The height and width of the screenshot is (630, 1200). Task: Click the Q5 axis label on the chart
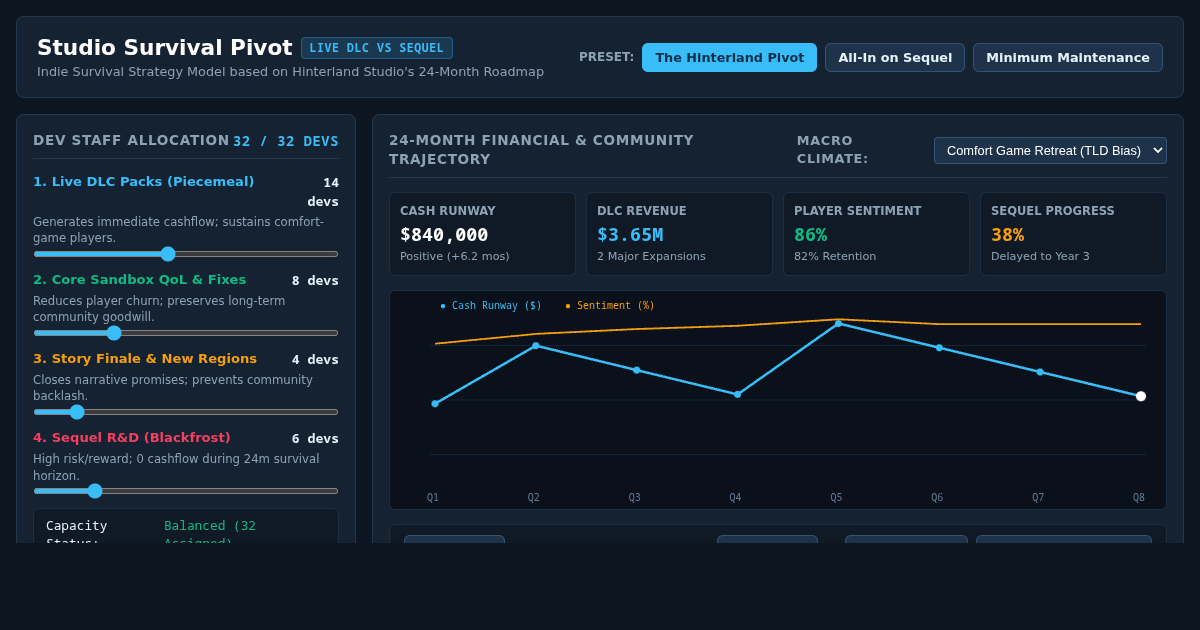click(836, 498)
